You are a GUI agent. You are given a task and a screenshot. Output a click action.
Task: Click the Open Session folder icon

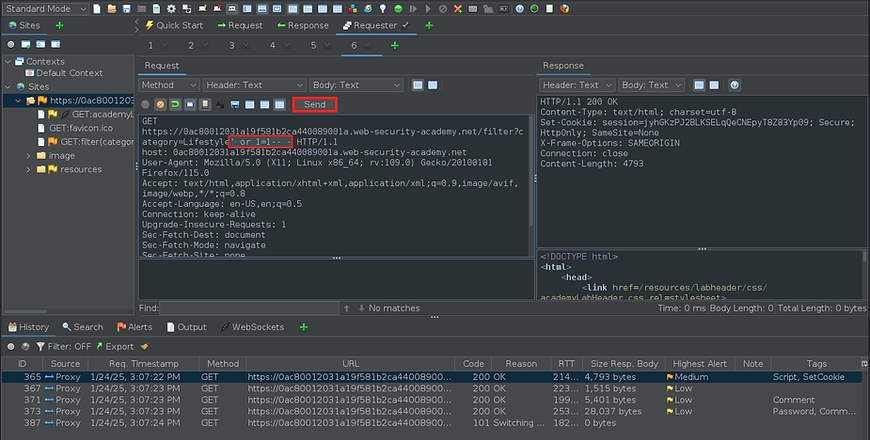coord(112,9)
